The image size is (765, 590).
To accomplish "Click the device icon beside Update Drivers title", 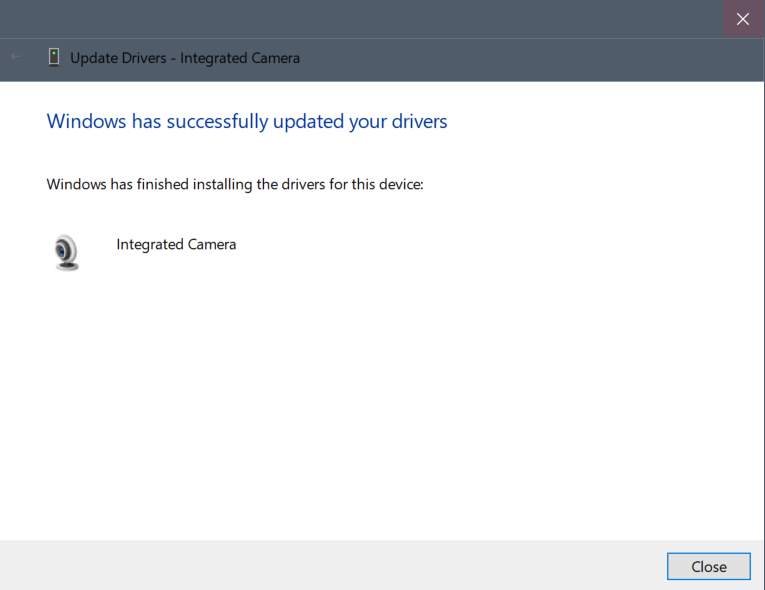I will pos(54,57).
